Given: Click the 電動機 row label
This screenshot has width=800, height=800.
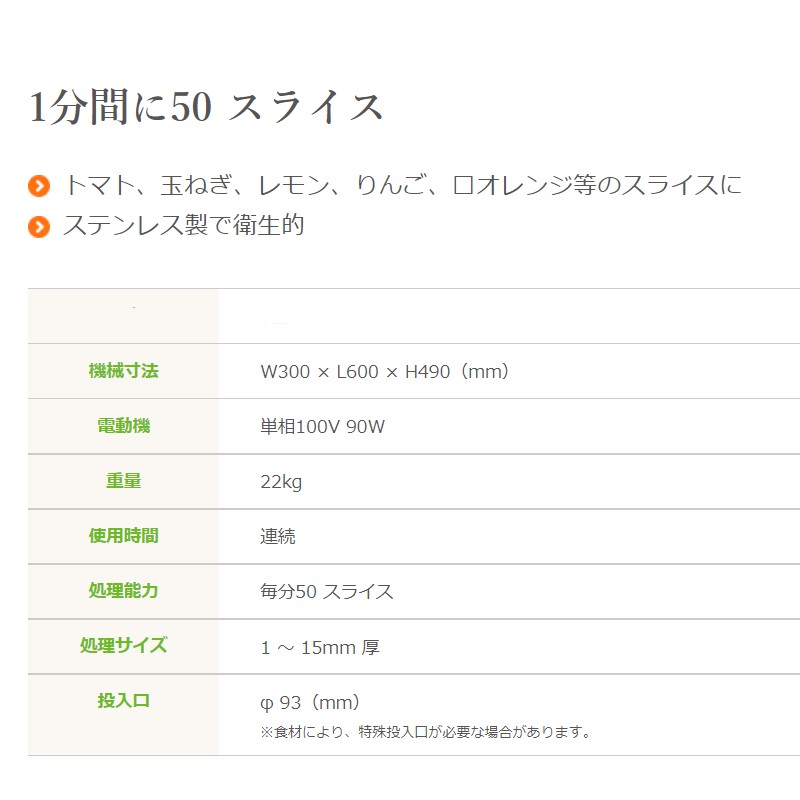Looking at the screenshot, I should point(123,426).
